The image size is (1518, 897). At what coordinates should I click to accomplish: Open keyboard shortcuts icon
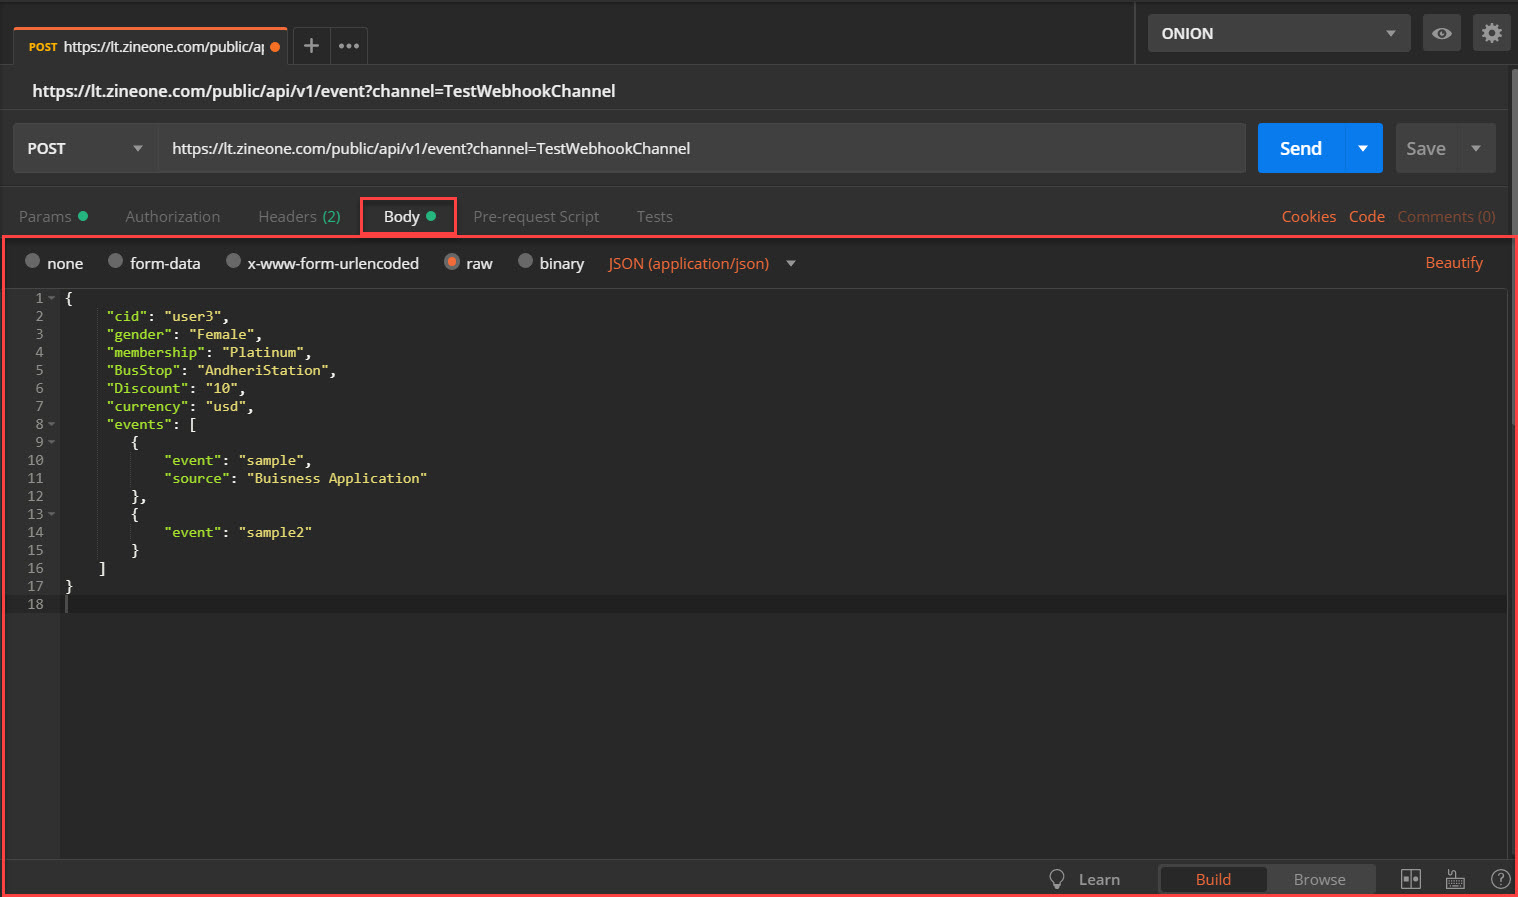(1456, 879)
